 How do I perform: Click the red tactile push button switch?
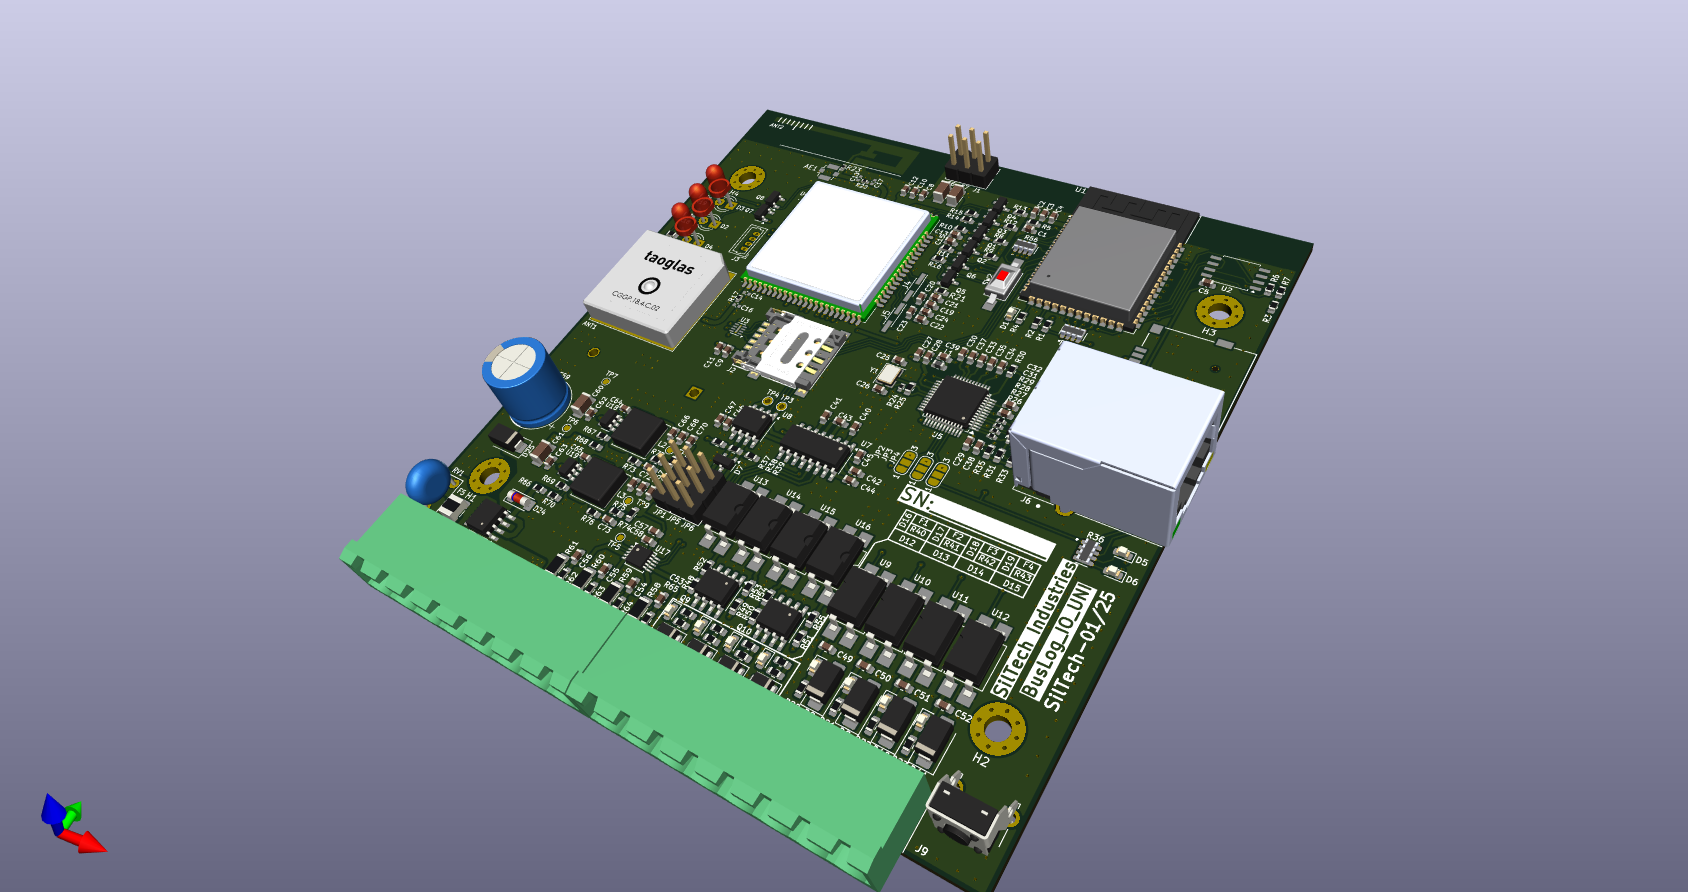1001,277
